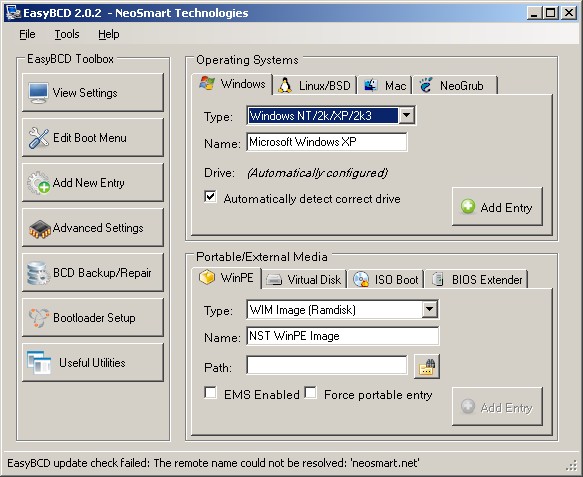The height and width of the screenshot is (477, 583).
Task: Open the Tools menu
Action: (x=67, y=35)
